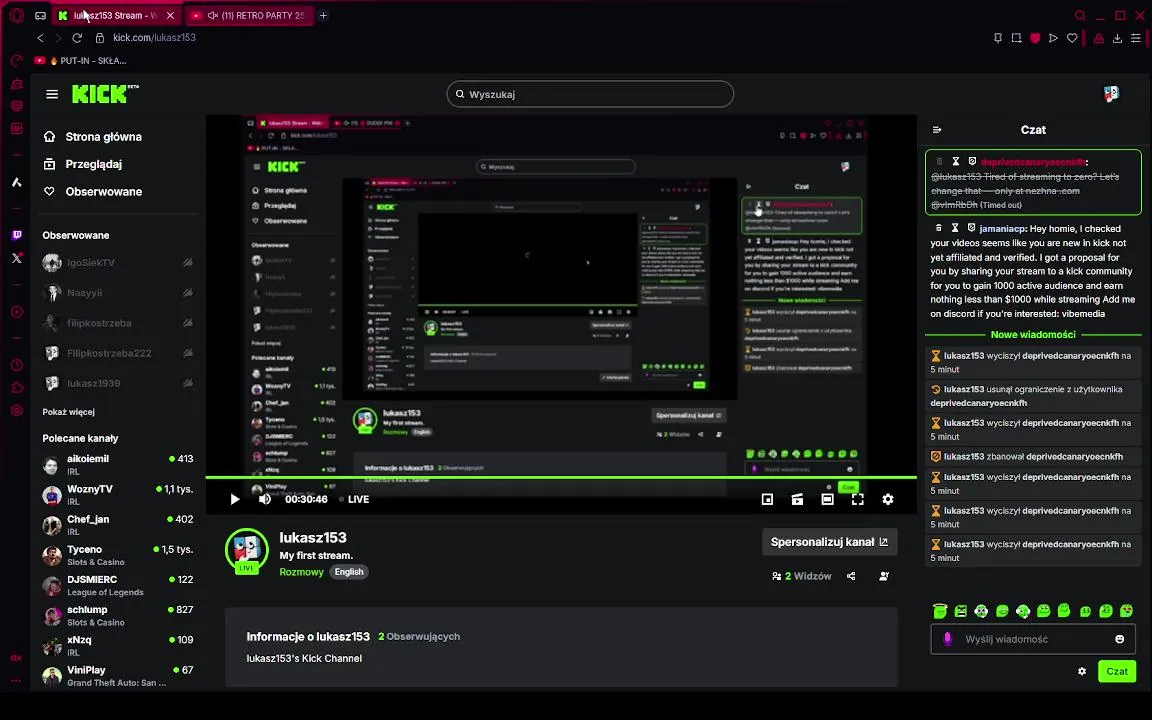The image size is (1152, 720).
Task: Open Opera easy setup sliders icon
Action: 1137,37
